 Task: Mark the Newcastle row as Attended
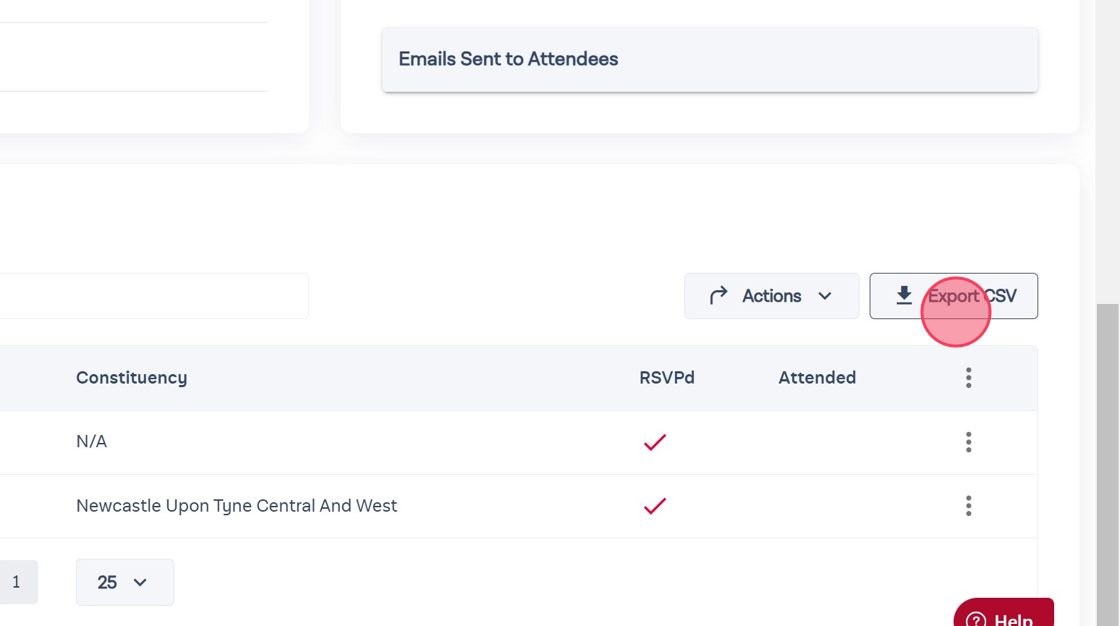click(x=816, y=506)
